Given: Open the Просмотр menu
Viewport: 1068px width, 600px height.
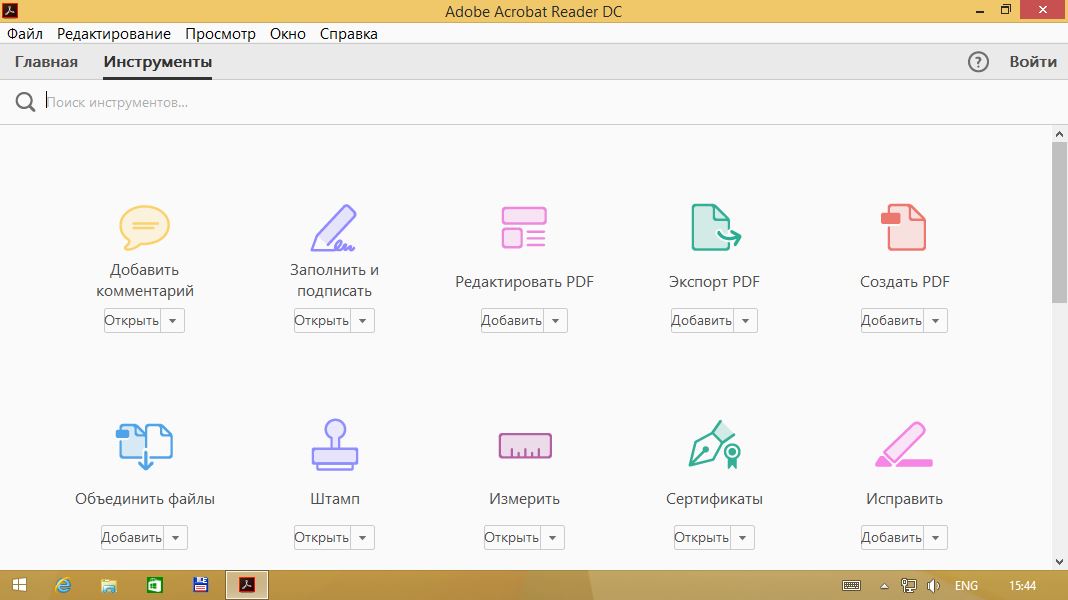Looking at the screenshot, I should pos(220,34).
